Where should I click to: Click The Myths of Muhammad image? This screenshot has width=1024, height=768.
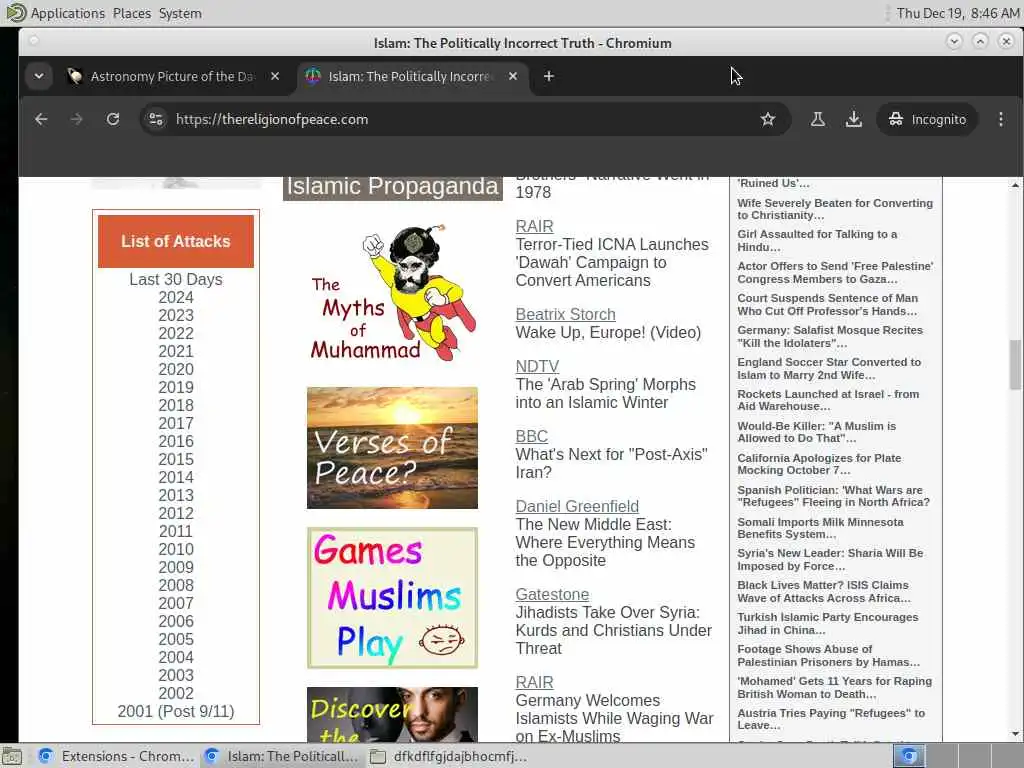click(x=392, y=292)
